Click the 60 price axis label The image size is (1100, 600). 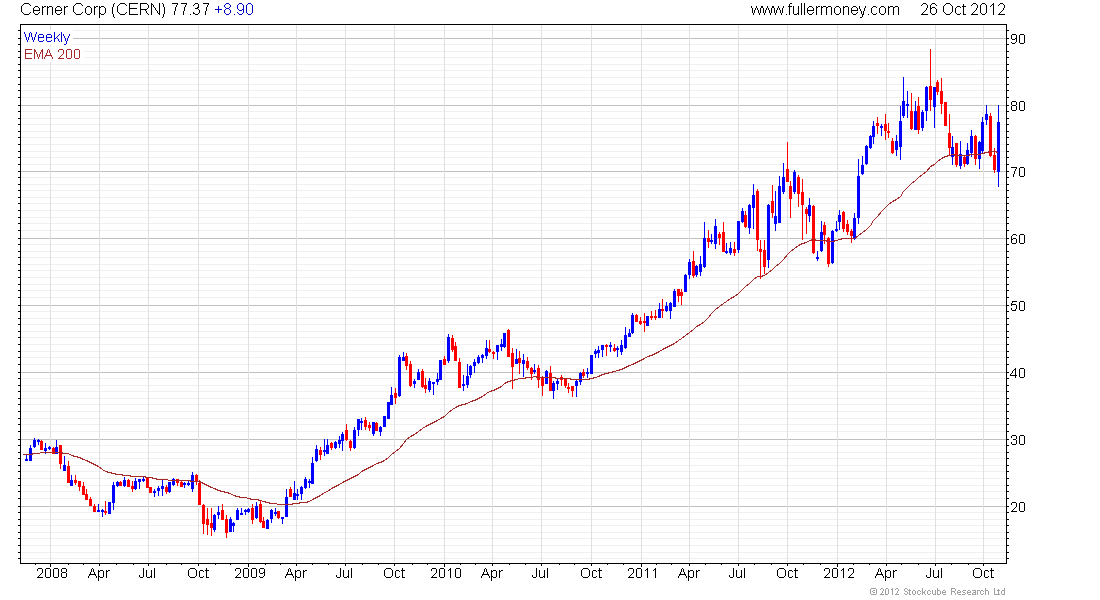[1017, 239]
